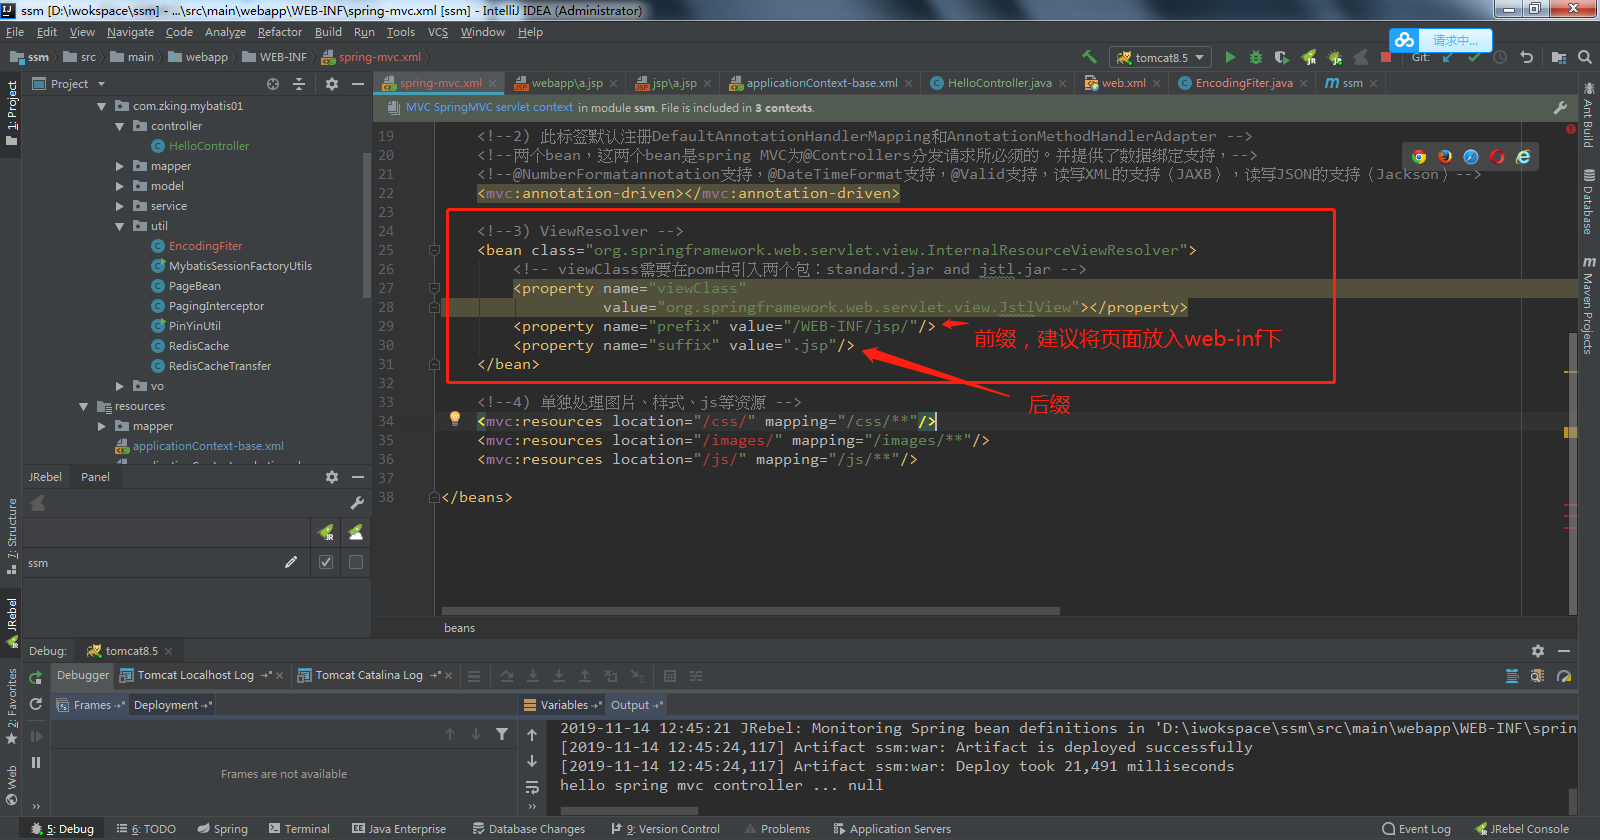Update project with the blue Git arrow
Screen dimensions: 1600x840
point(1448,57)
